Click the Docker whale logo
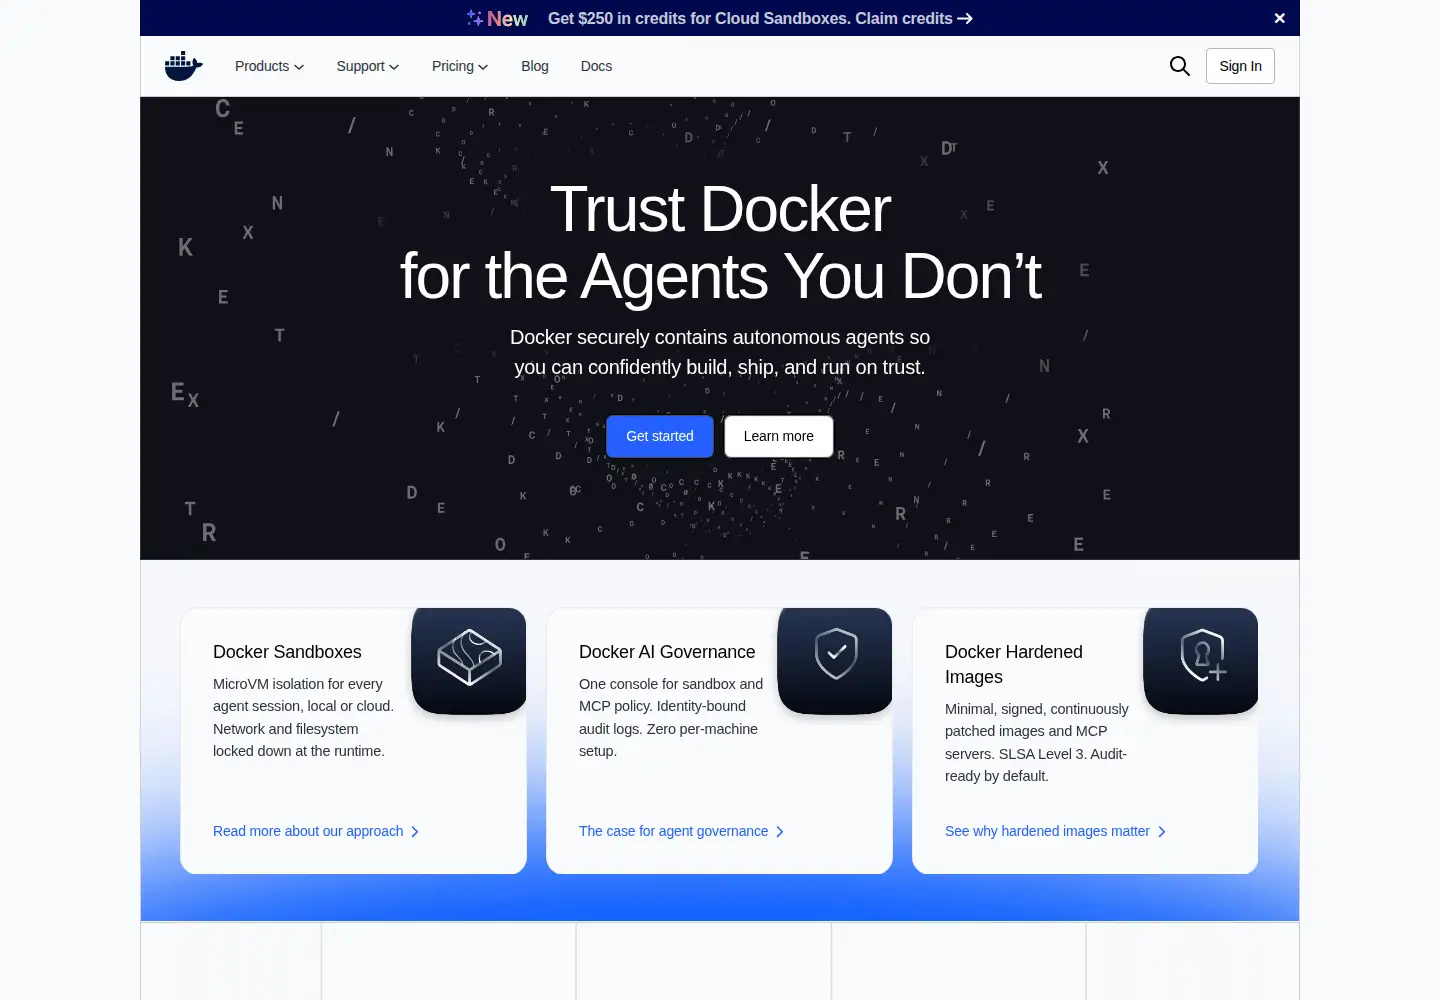Viewport: 1440px width, 1000px height. 184,66
